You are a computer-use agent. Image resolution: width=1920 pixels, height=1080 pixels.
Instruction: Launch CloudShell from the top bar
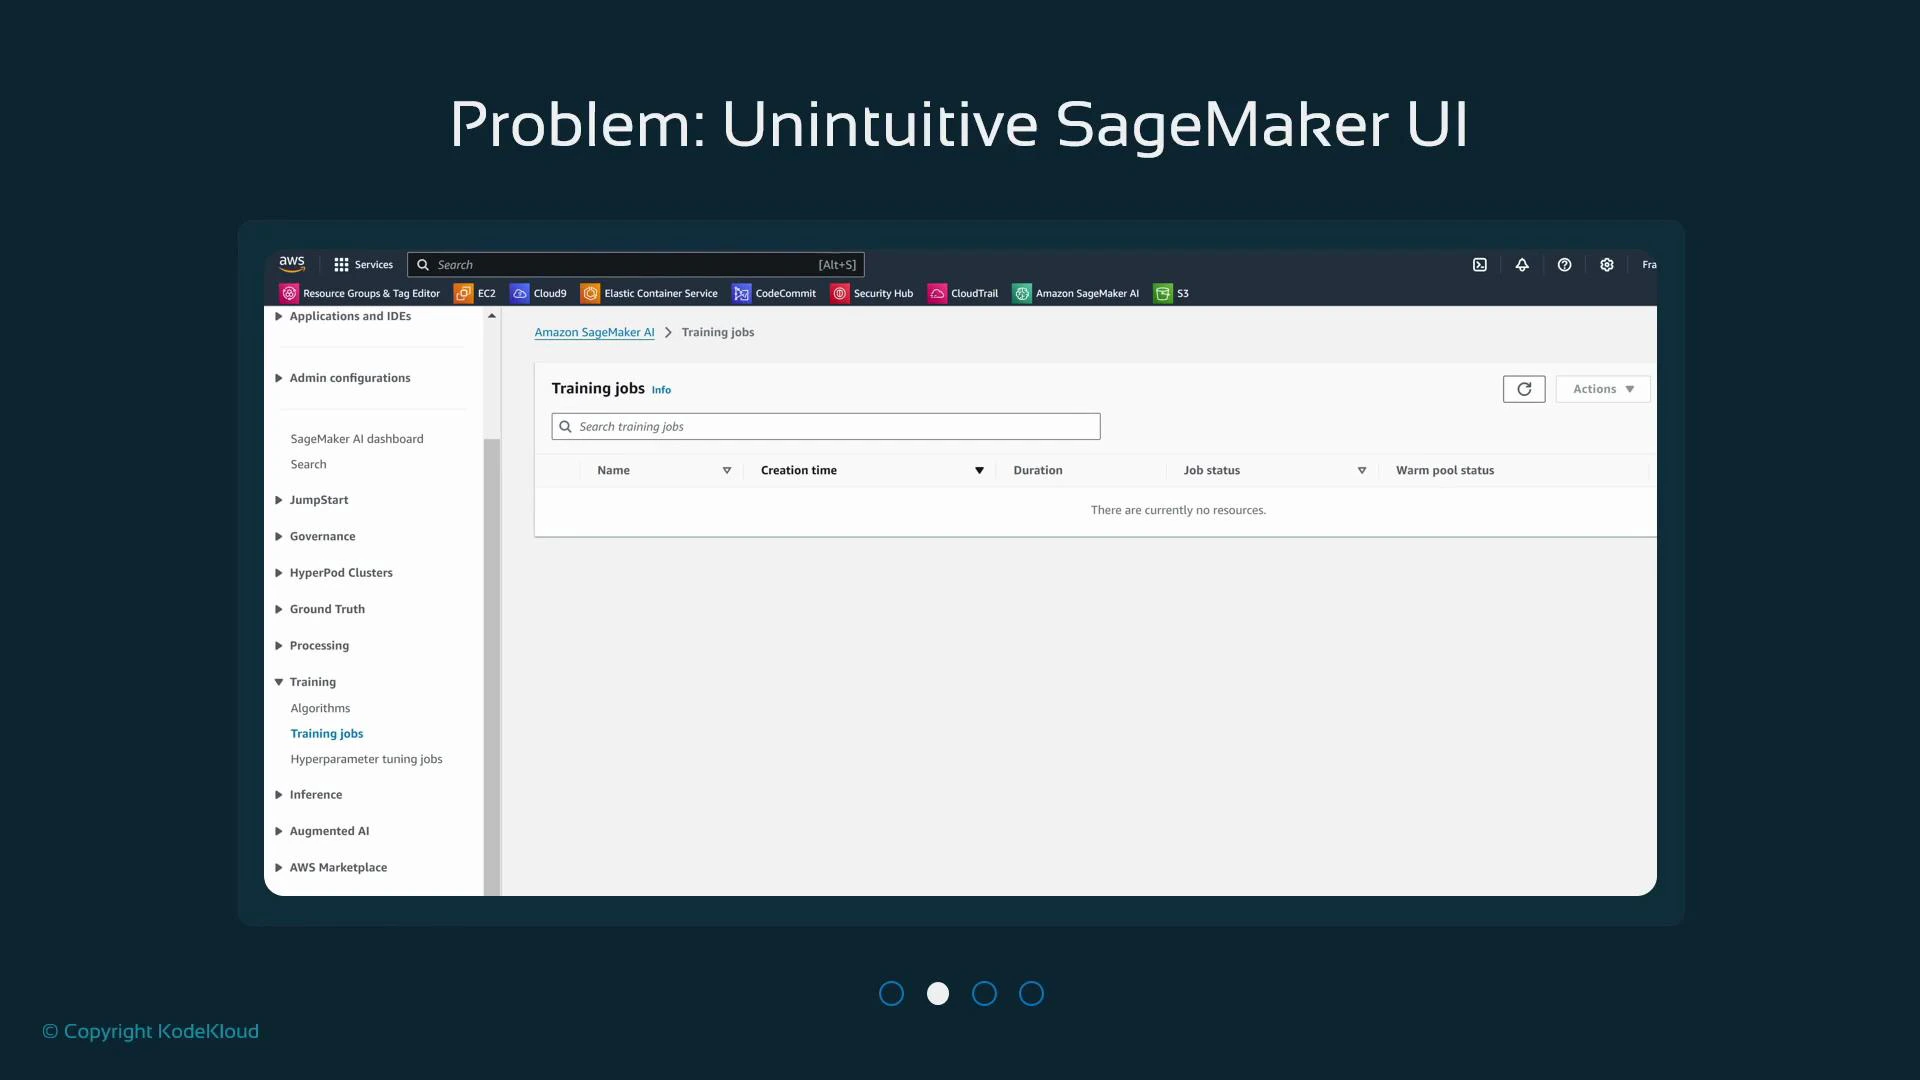click(x=1480, y=264)
